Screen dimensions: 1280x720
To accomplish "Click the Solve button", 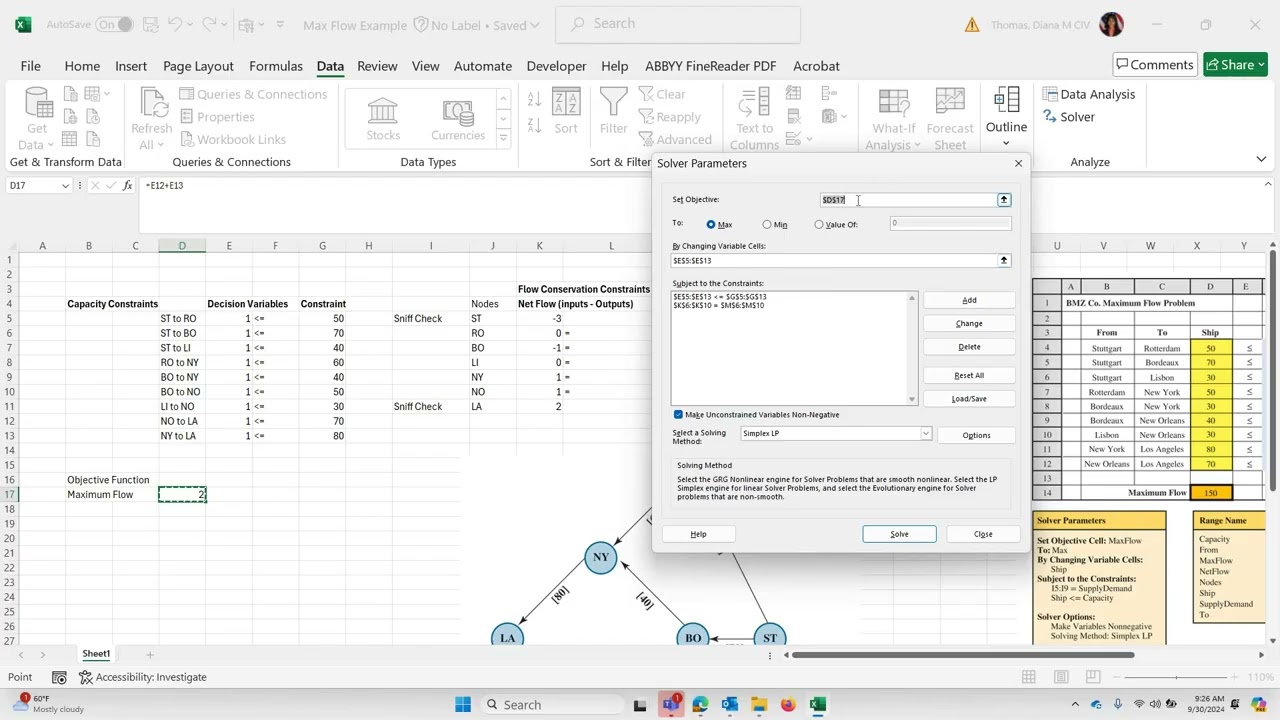I will [x=899, y=534].
